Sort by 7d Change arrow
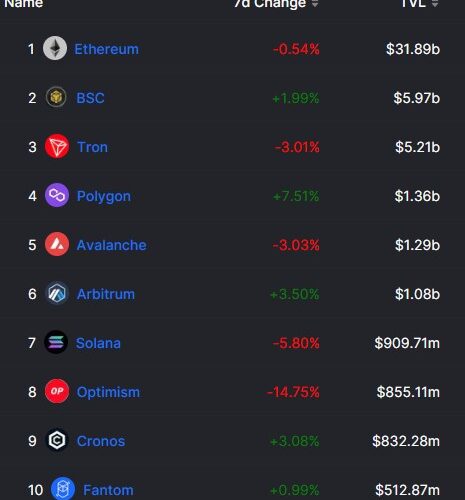Screen dimensions: 465x500 315,3
